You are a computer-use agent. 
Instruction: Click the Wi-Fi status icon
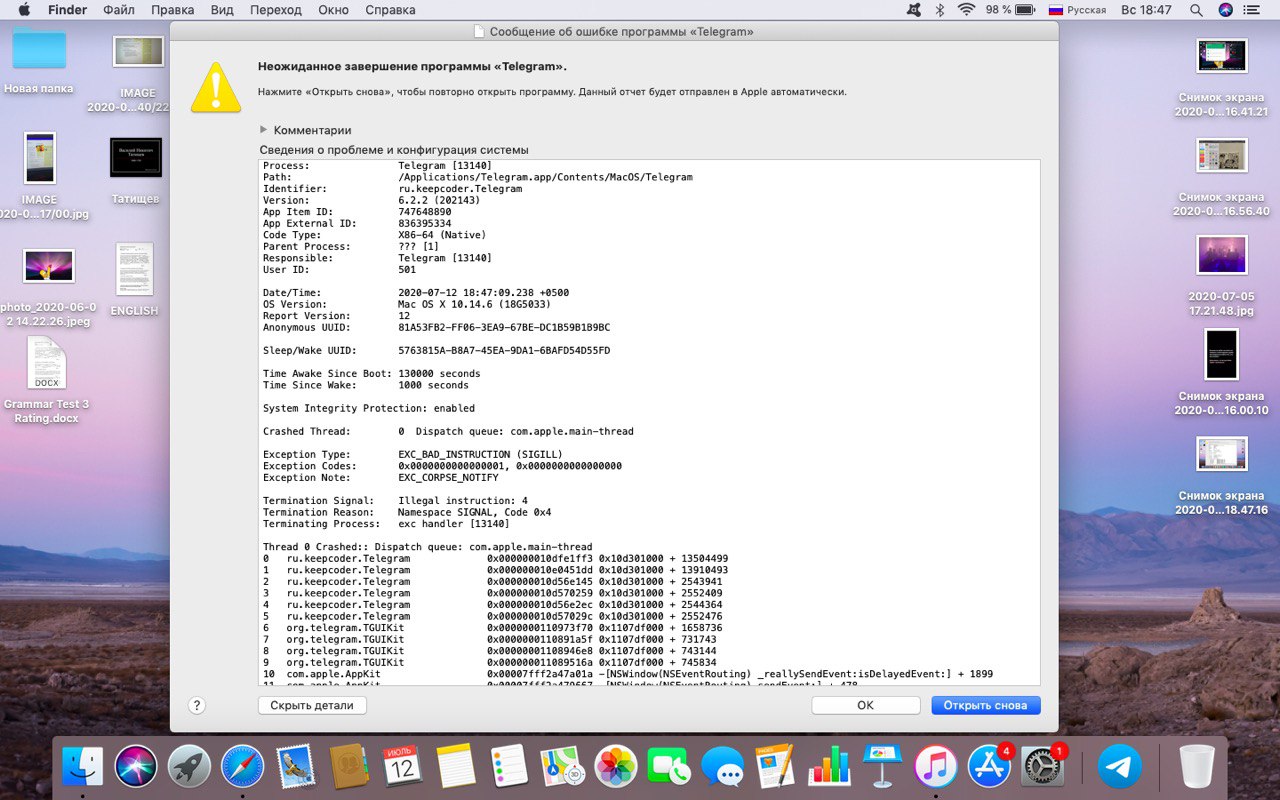coord(966,10)
